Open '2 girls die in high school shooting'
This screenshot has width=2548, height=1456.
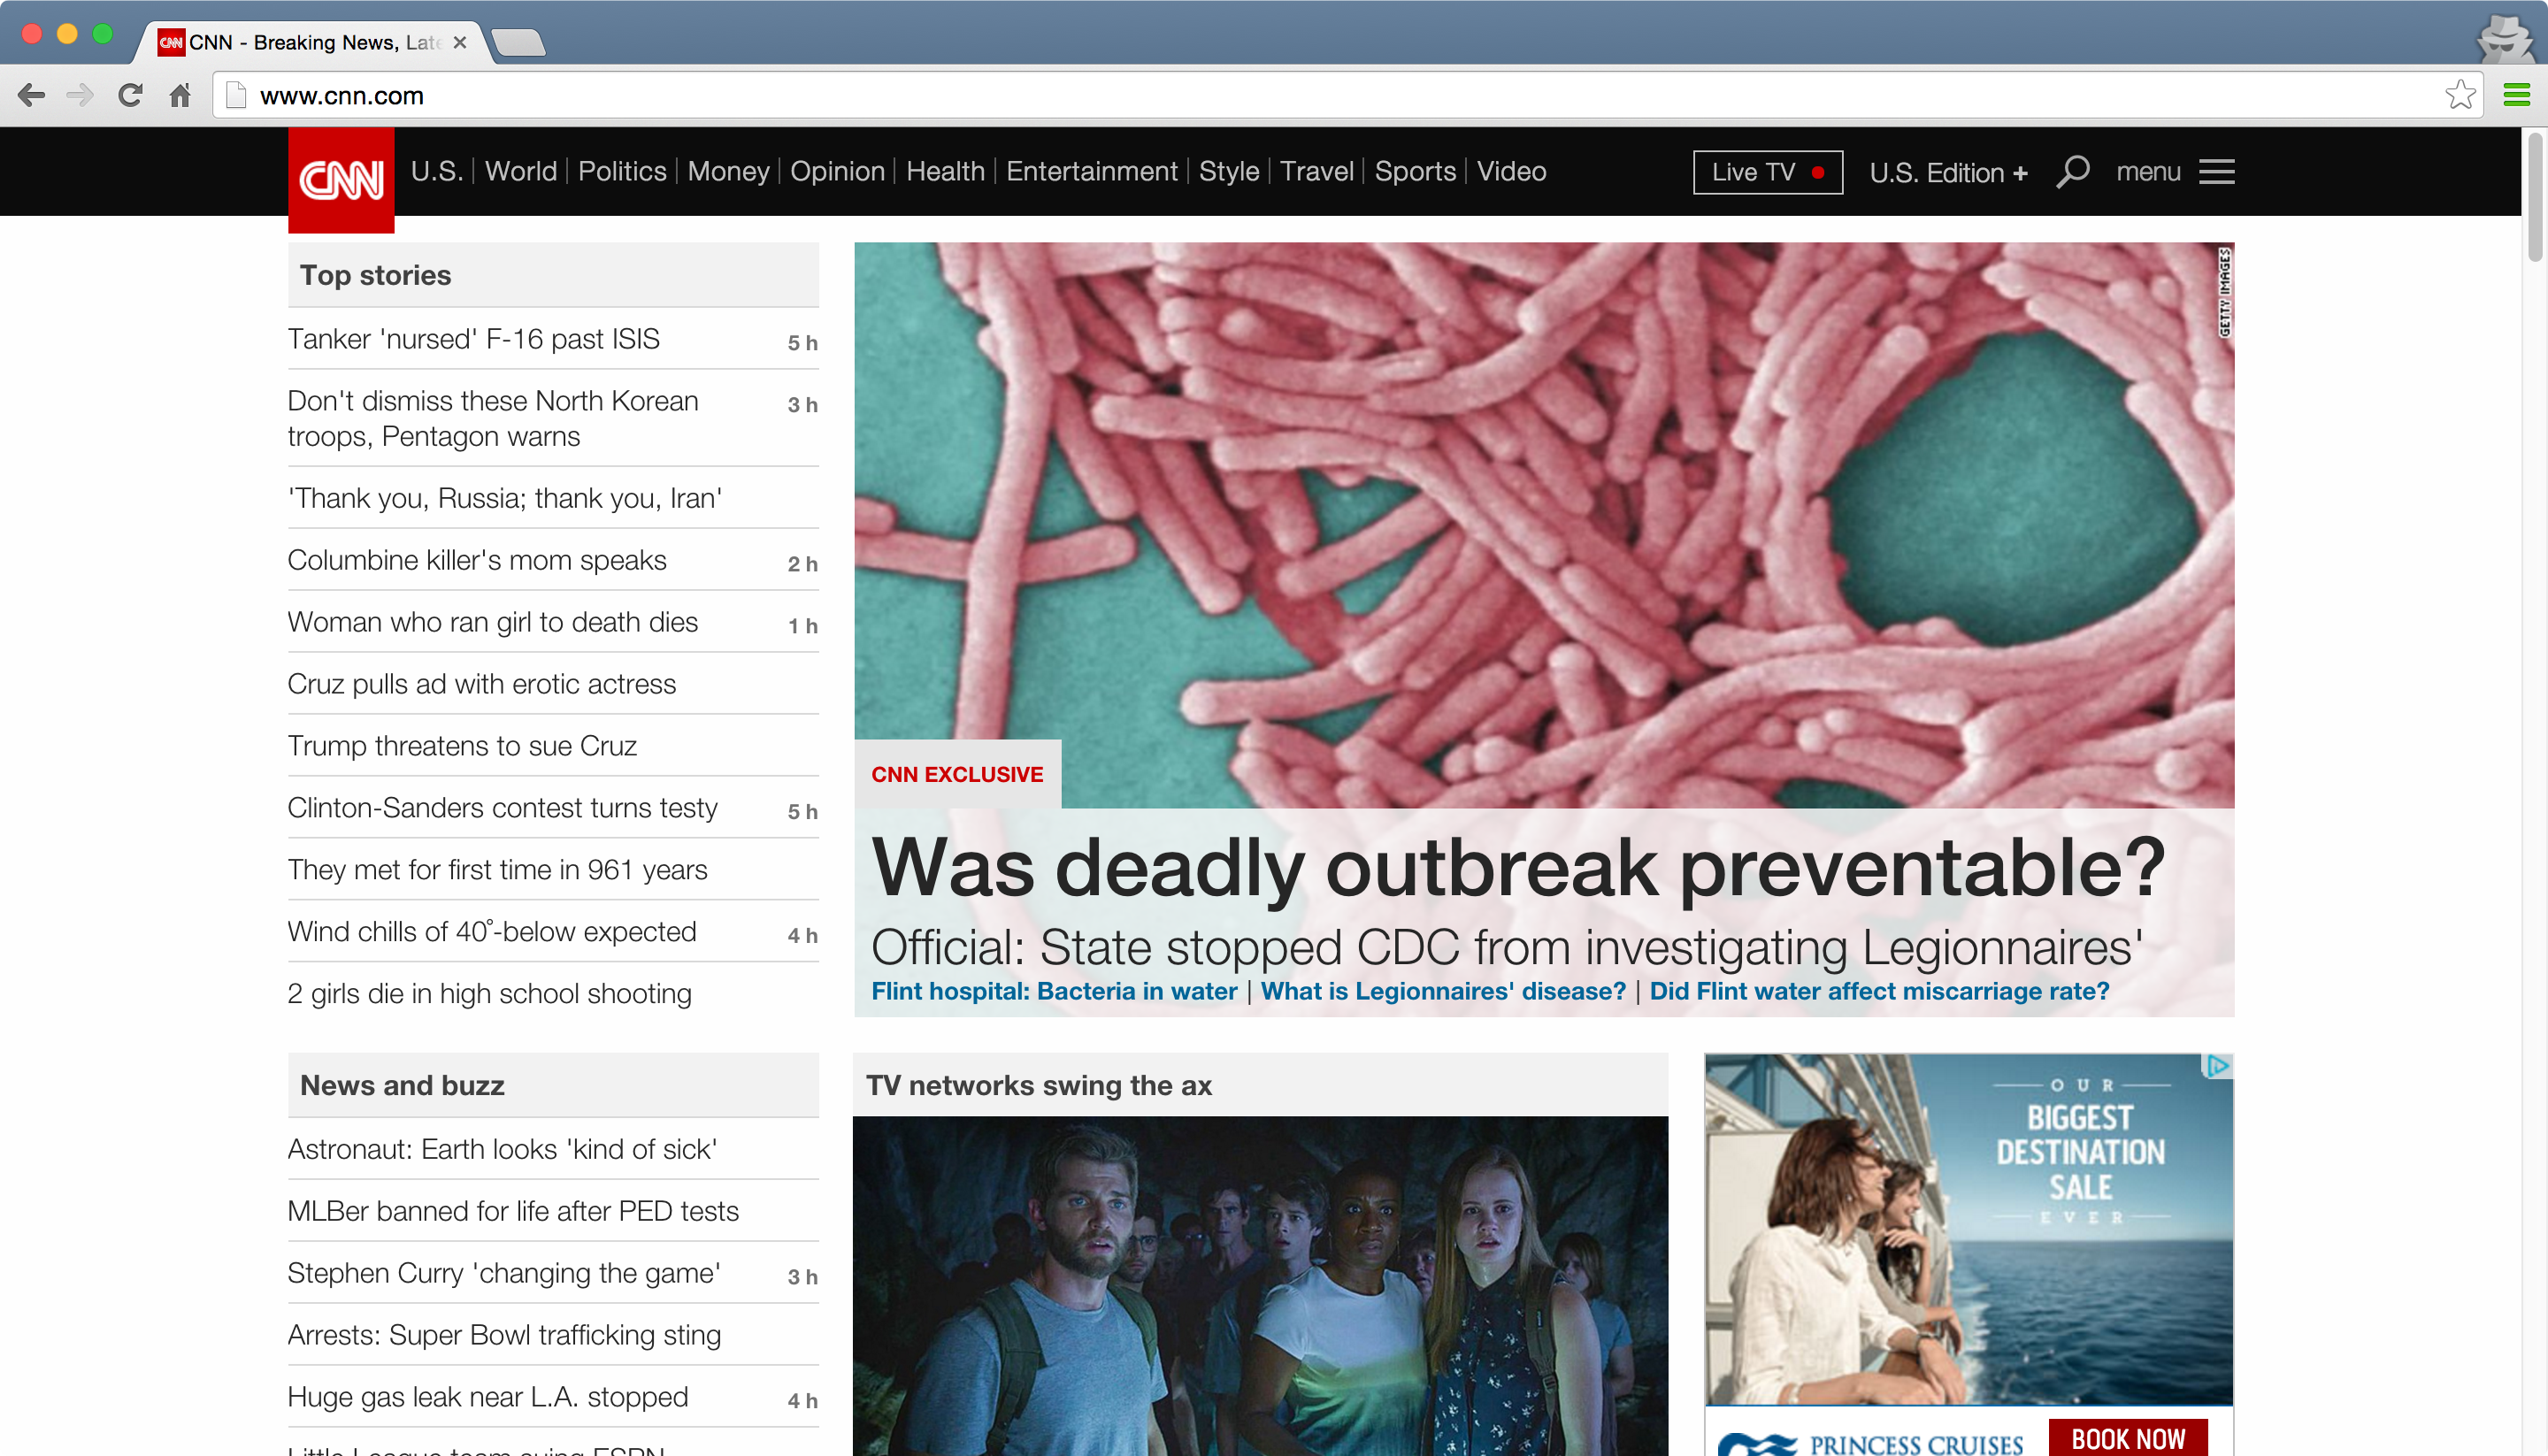pyautogui.click(x=490, y=994)
